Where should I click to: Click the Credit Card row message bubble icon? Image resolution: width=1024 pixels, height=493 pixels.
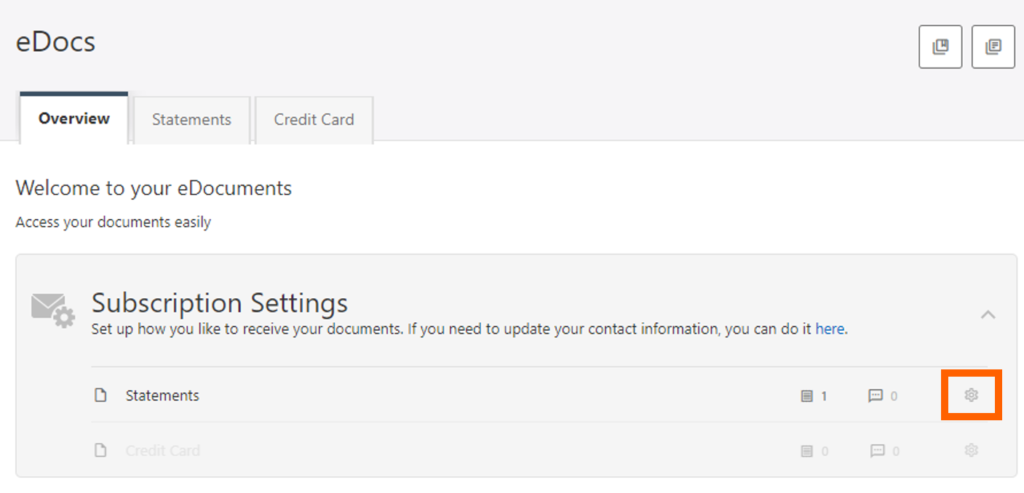pyautogui.click(x=876, y=451)
